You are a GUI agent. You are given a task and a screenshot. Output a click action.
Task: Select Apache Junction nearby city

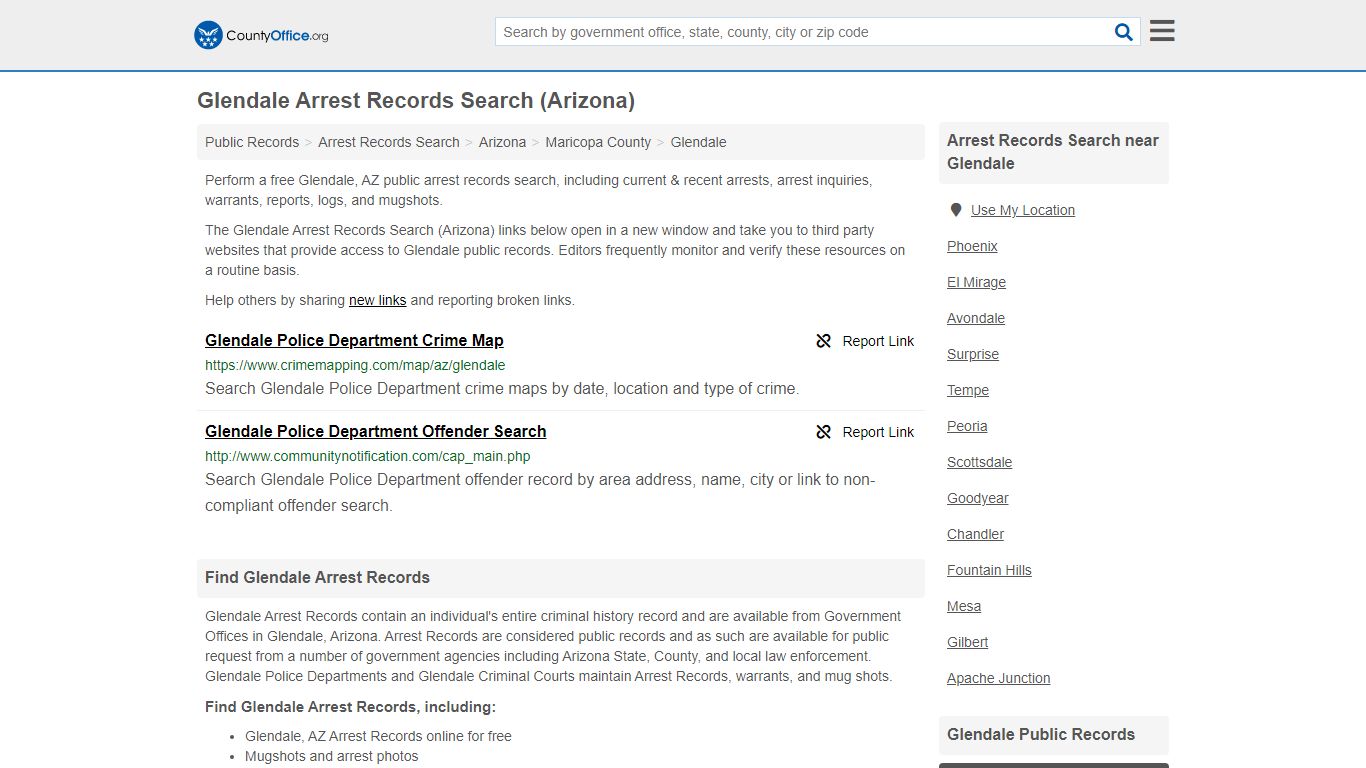coord(998,678)
